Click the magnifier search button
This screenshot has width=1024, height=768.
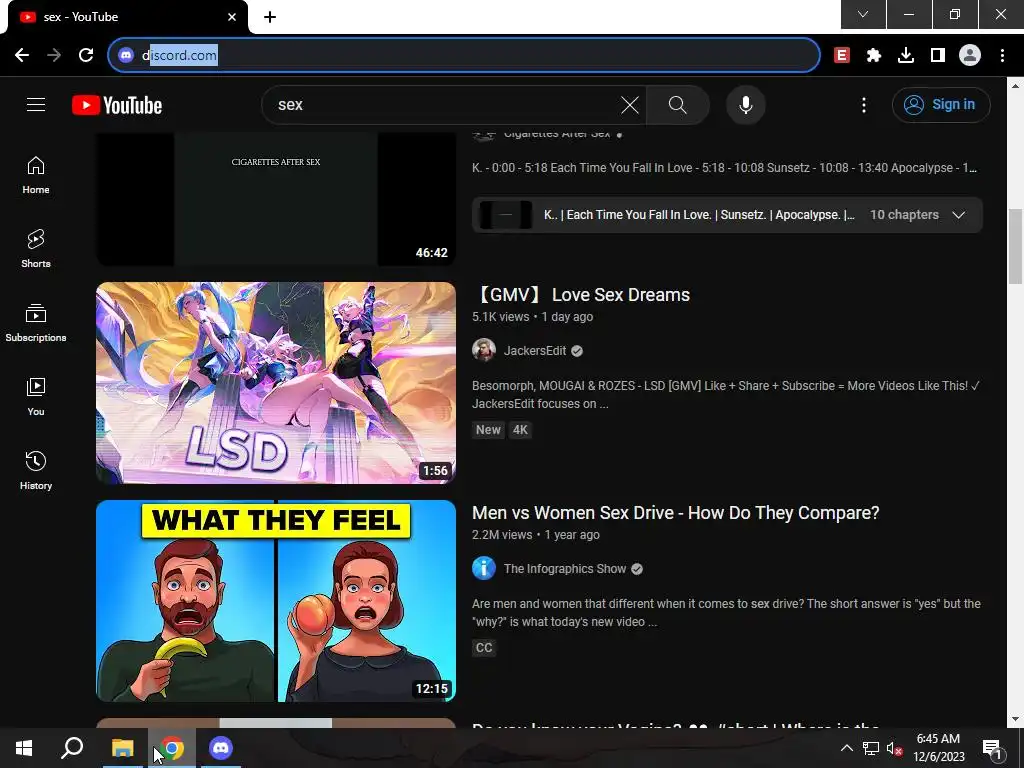pyautogui.click(x=677, y=104)
